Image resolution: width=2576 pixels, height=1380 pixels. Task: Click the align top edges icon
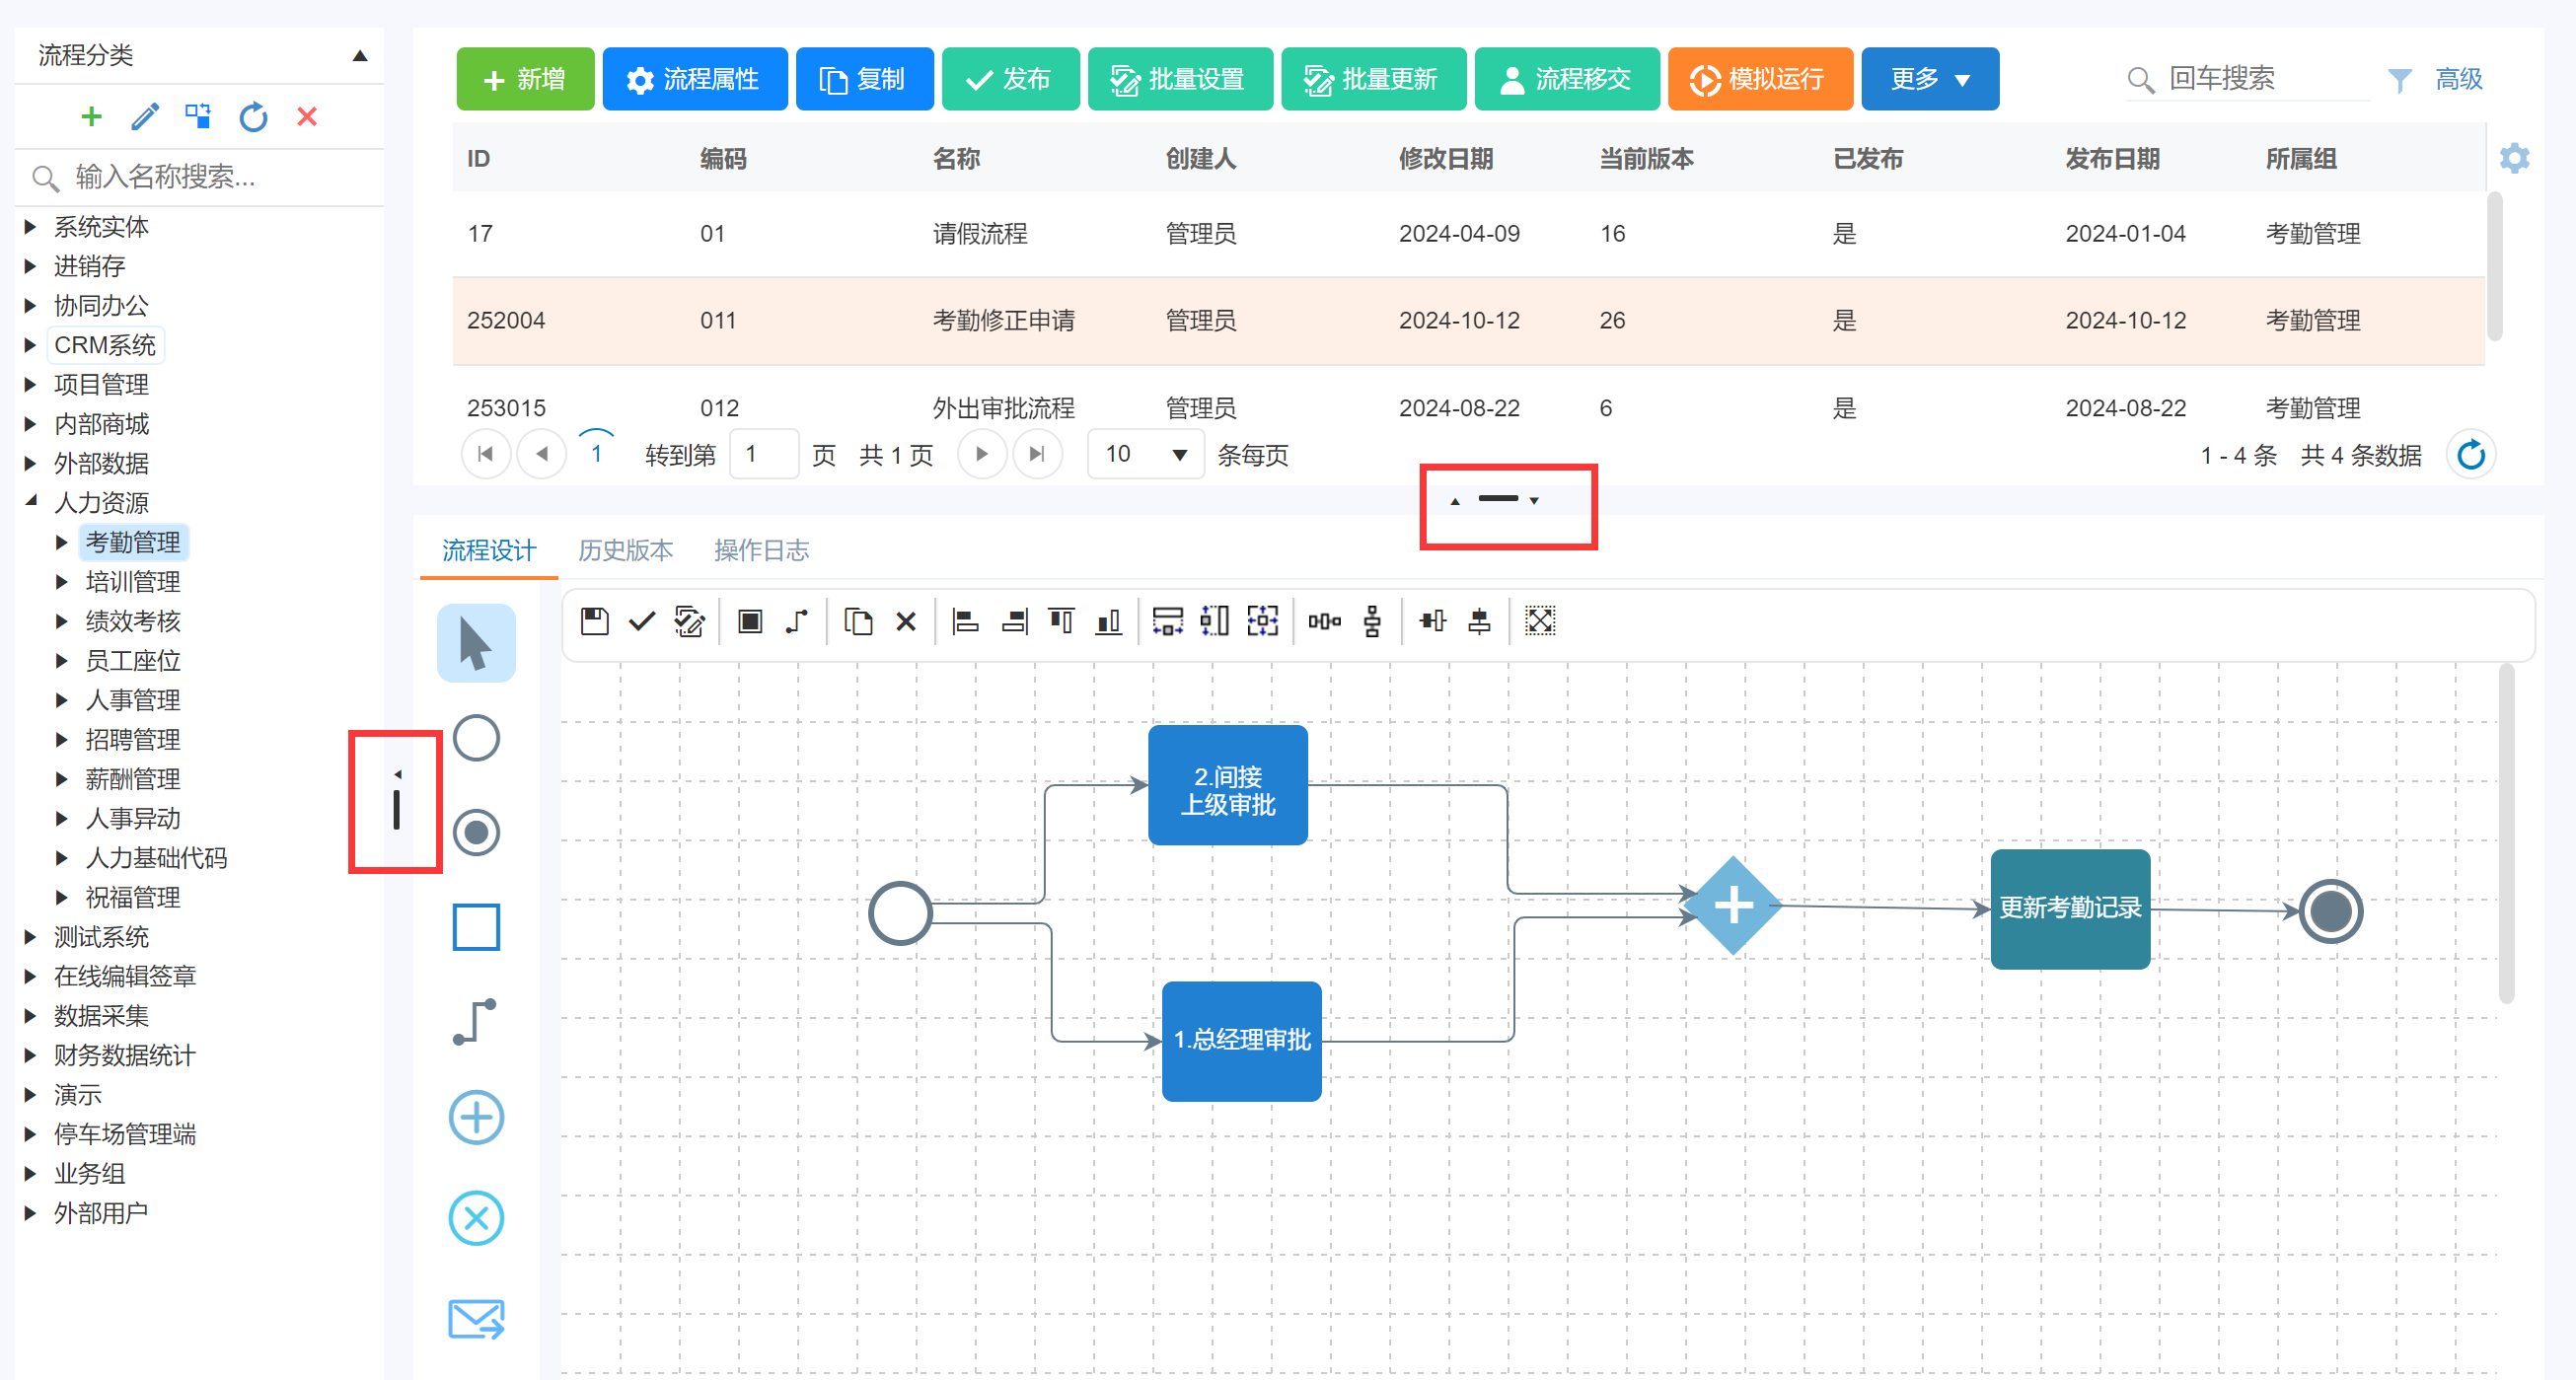point(1061,621)
